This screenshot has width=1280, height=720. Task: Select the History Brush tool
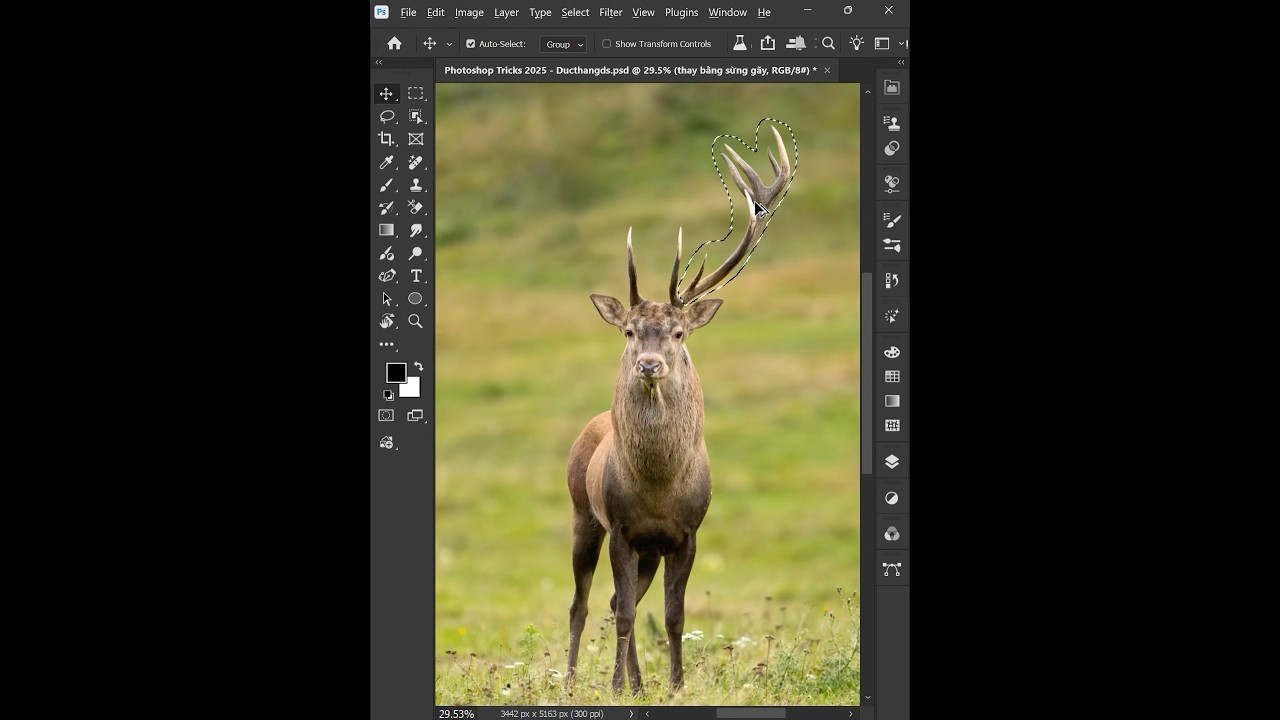(386, 208)
